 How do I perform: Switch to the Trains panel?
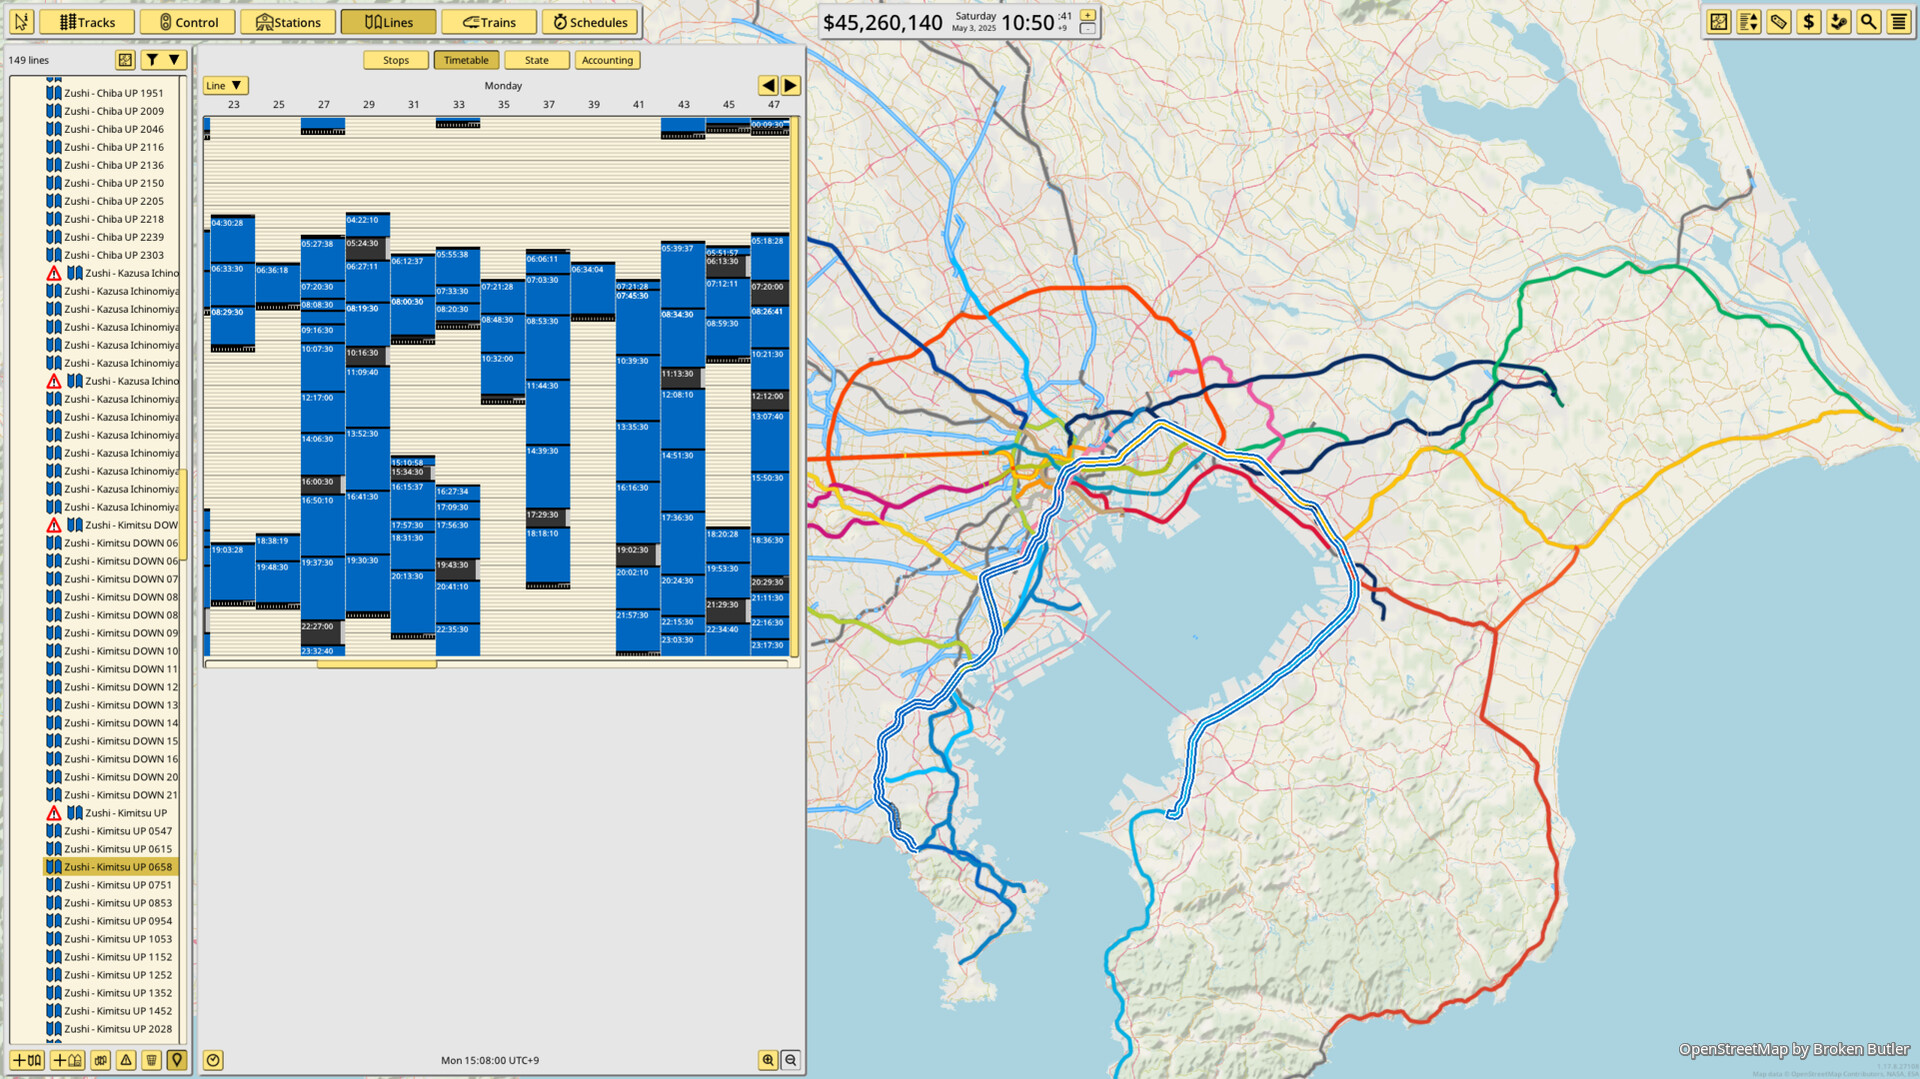pos(489,21)
